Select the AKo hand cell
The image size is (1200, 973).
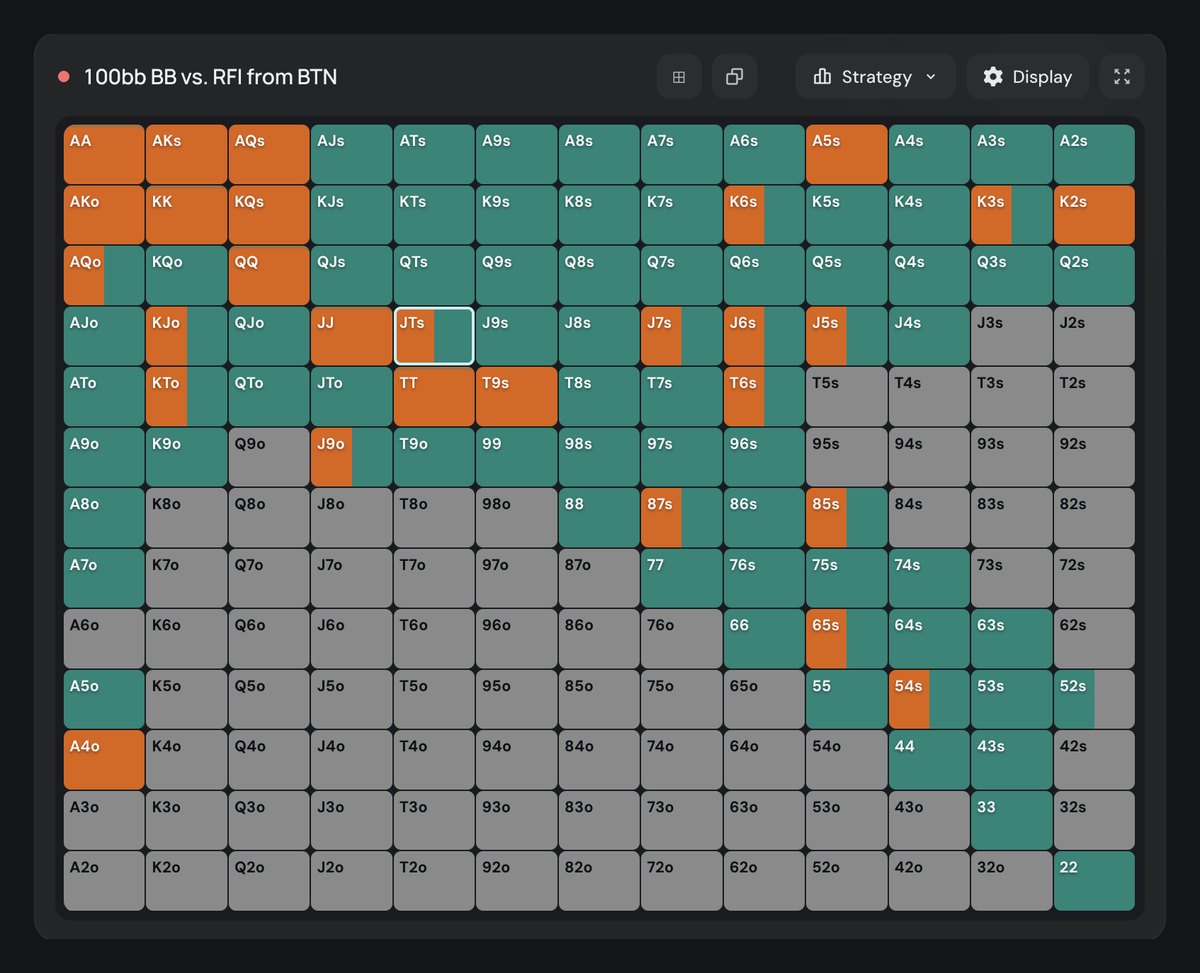point(104,215)
